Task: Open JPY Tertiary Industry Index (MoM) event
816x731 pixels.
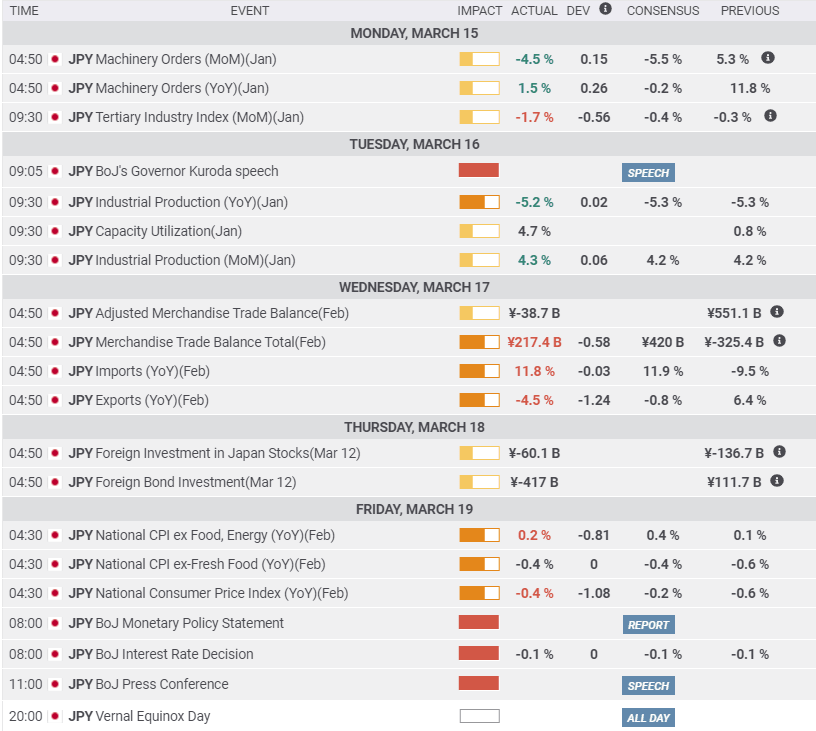Action: point(186,118)
